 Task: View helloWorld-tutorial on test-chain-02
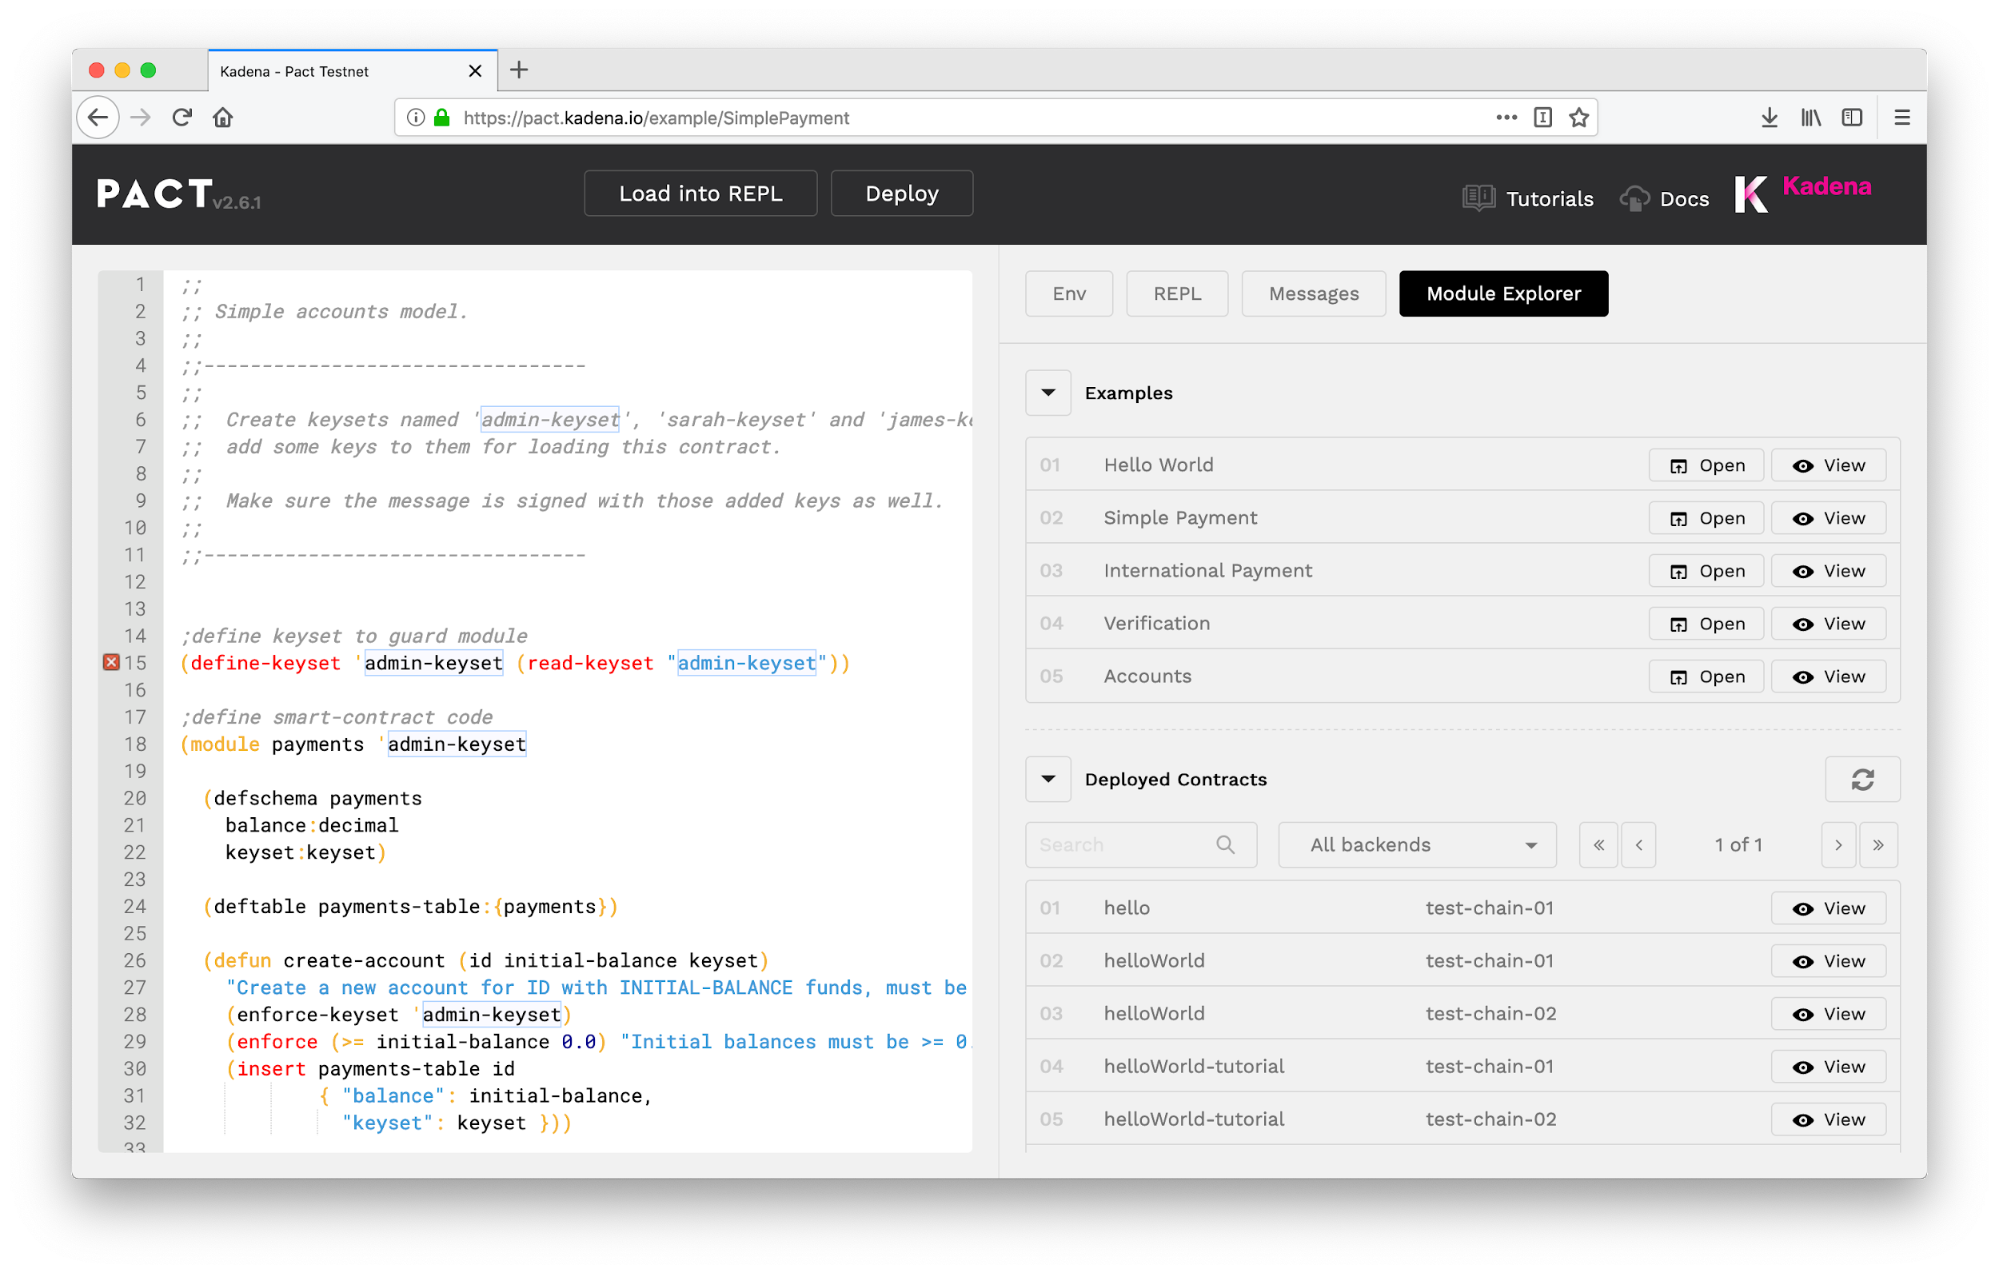click(x=1828, y=1120)
